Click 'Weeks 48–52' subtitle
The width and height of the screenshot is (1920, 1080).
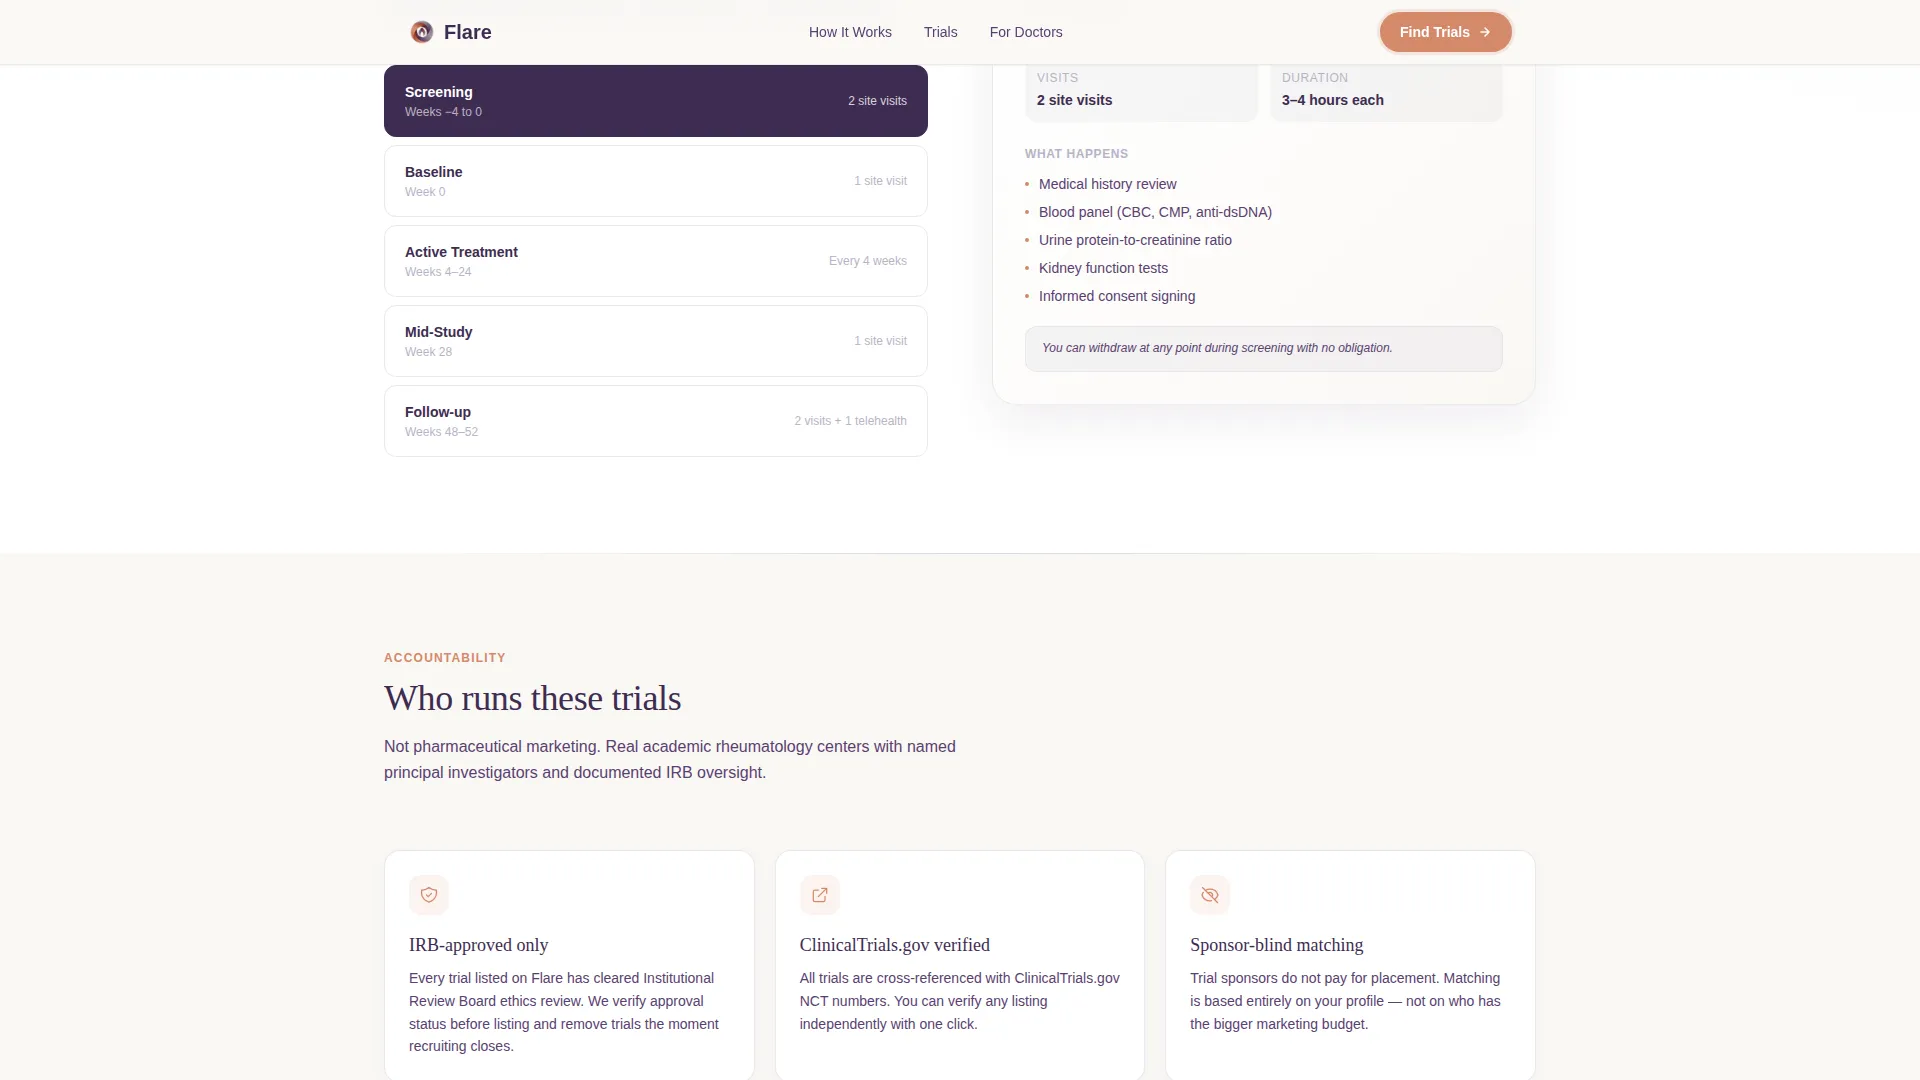pyautogui.click(x=441, y=432)
